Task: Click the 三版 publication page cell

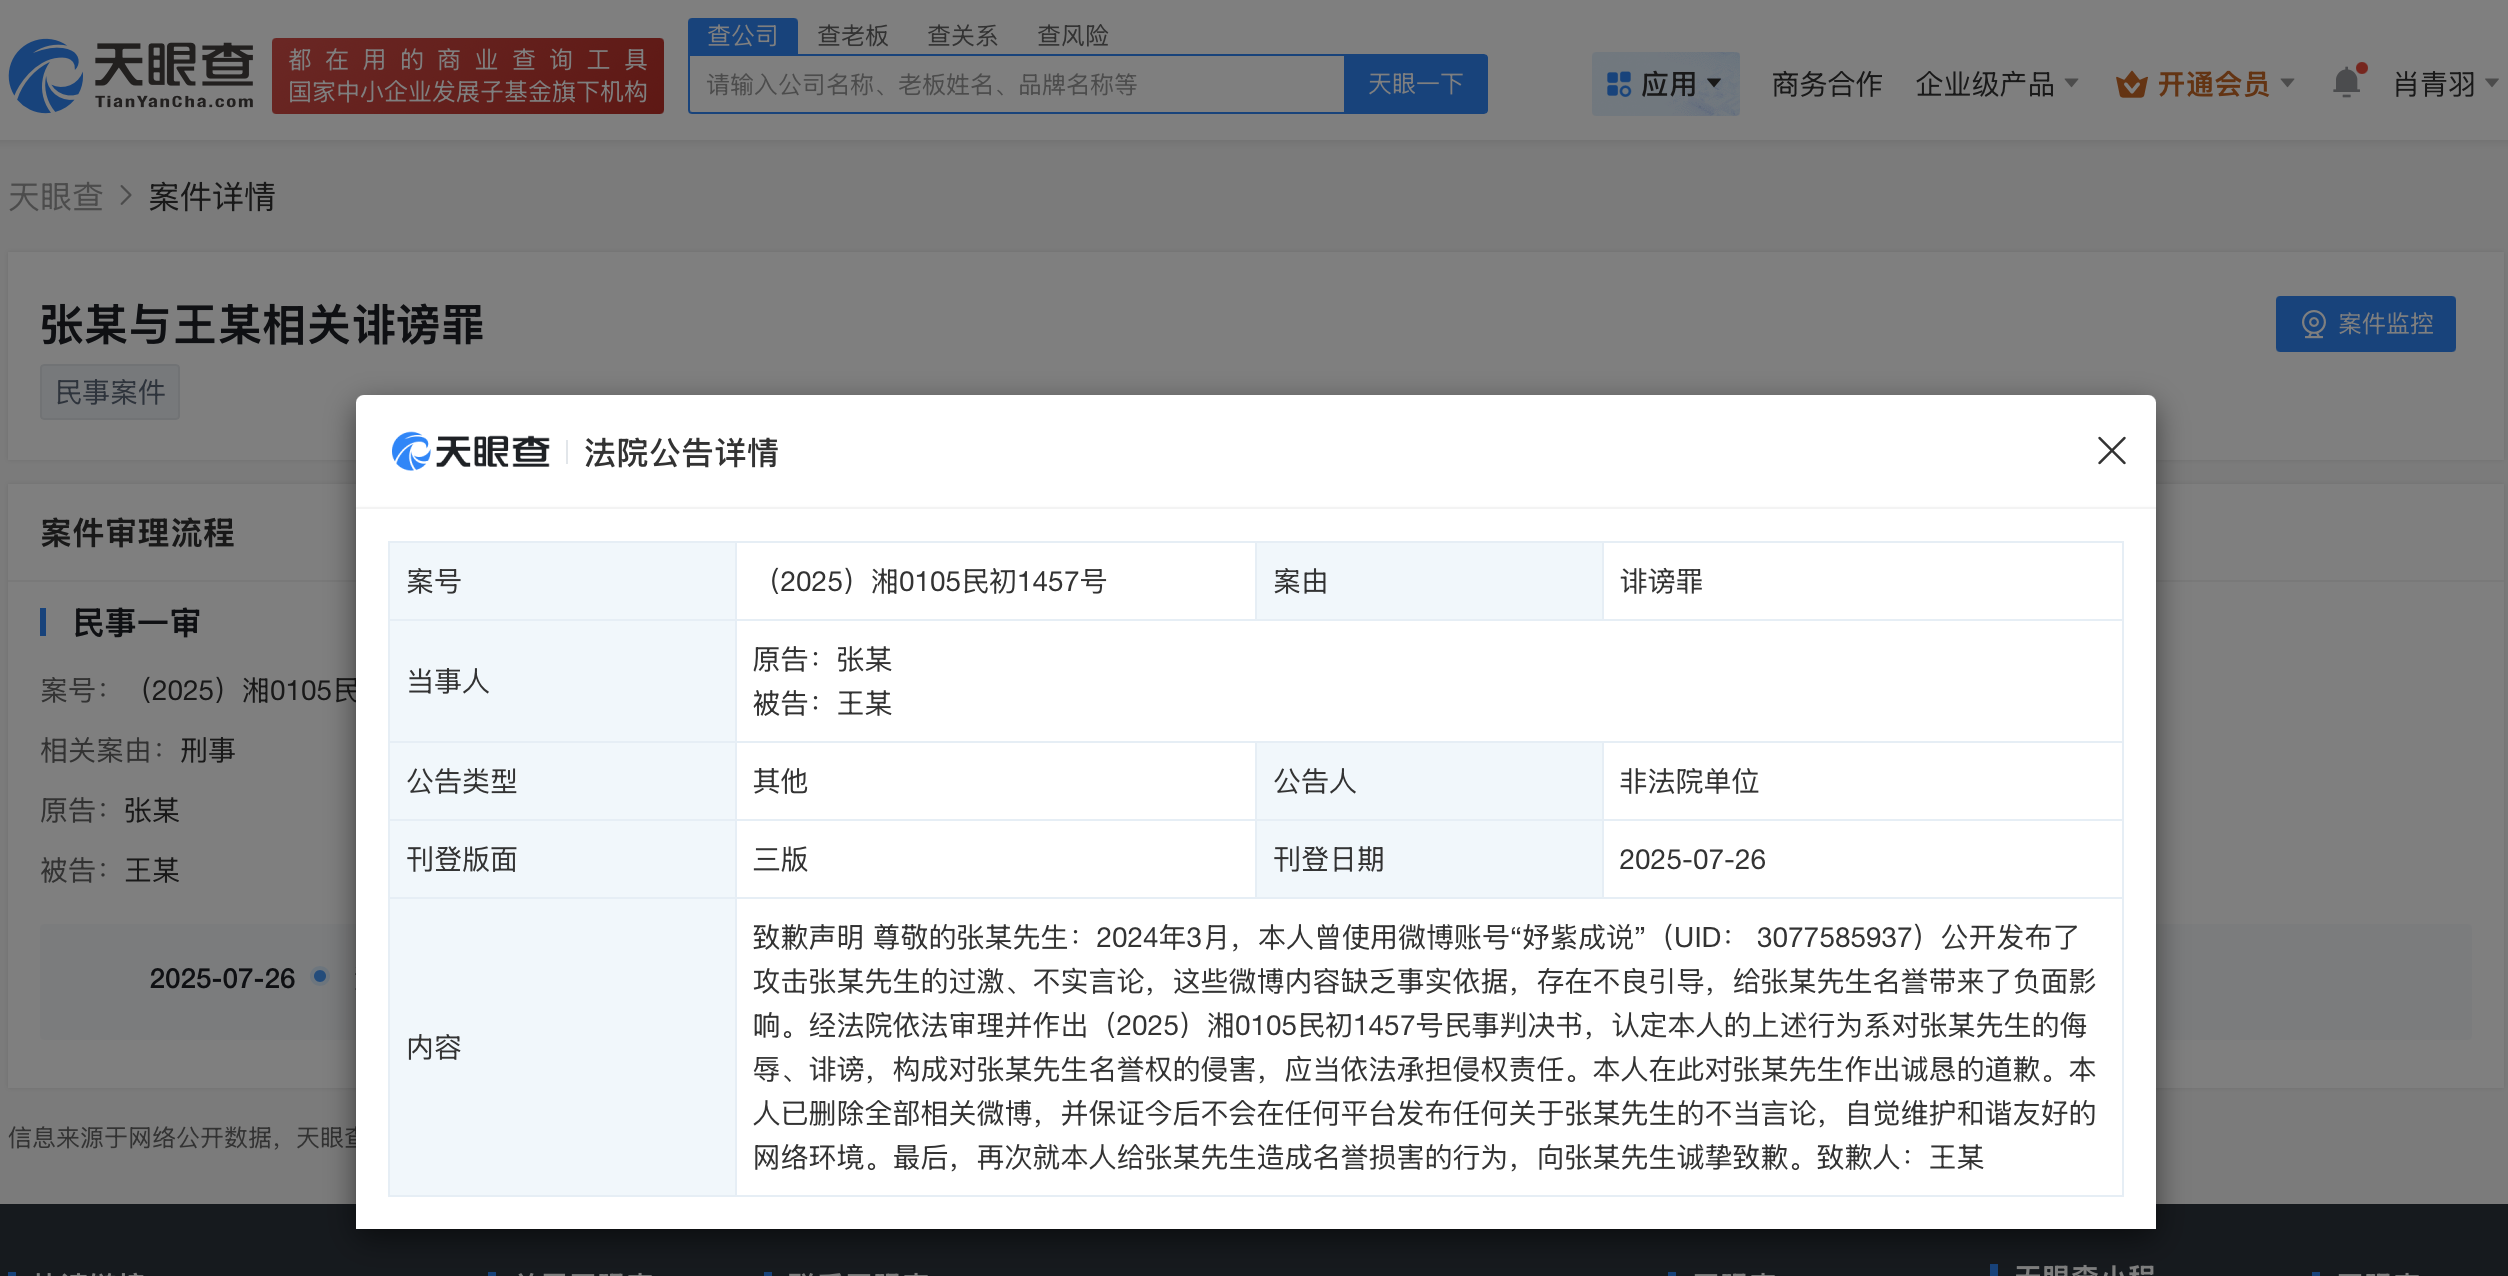Action: tap(996, 859)
